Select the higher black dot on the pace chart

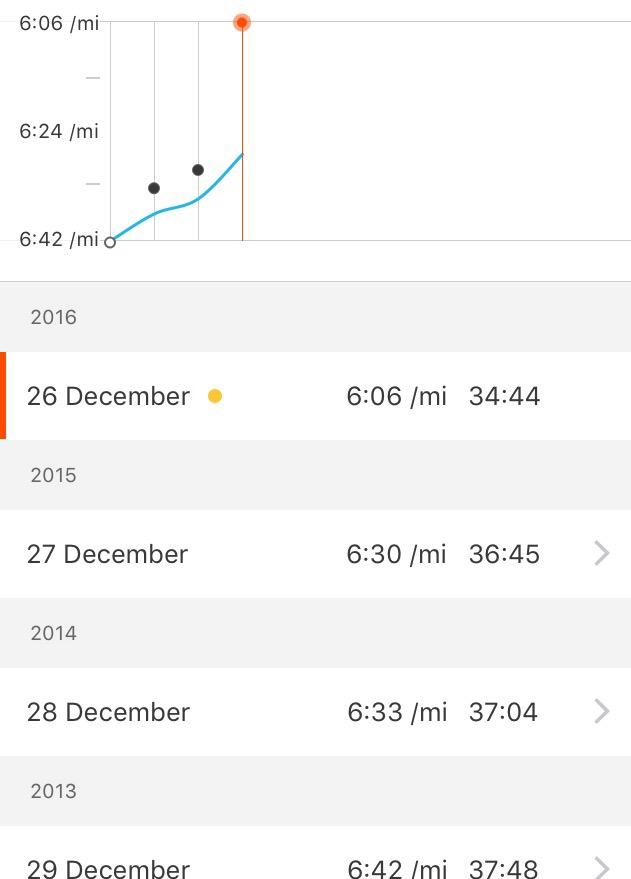[x=198, y=170]
